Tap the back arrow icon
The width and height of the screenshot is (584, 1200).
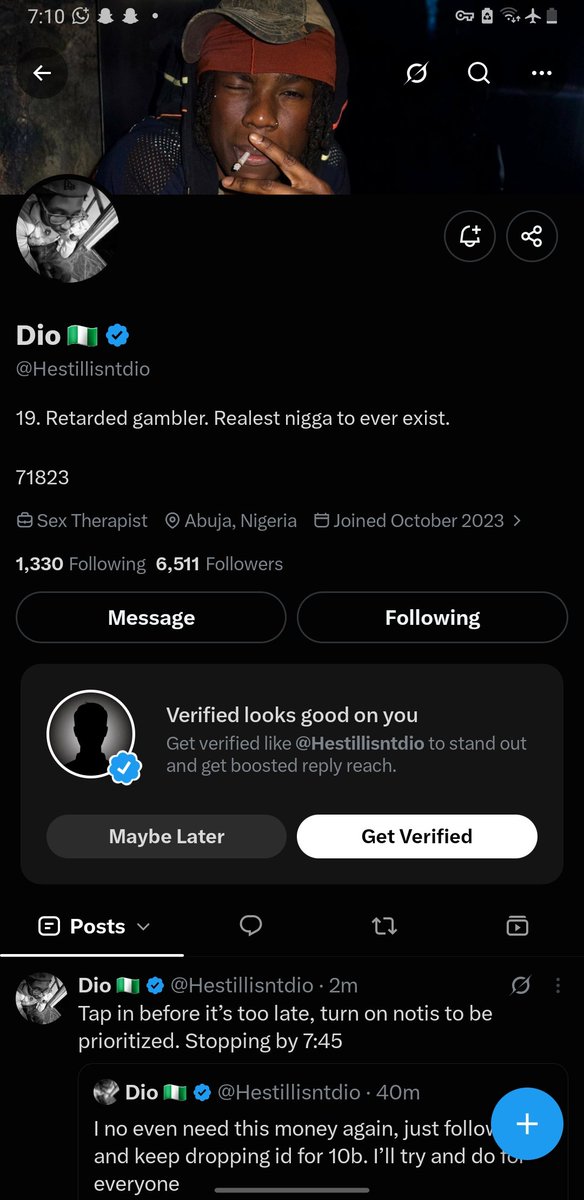(42, 73)
